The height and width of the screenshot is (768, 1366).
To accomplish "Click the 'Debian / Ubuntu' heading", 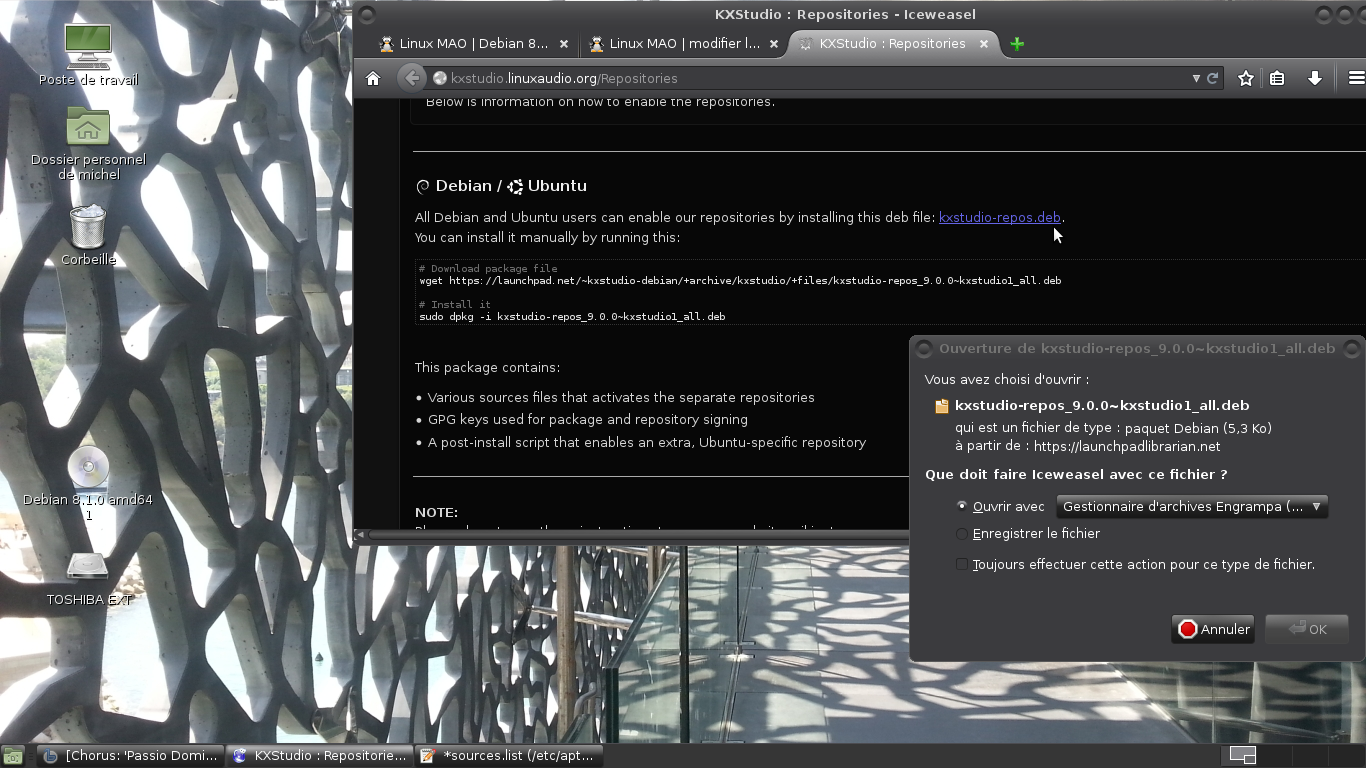I will click(x=501, y=186).
